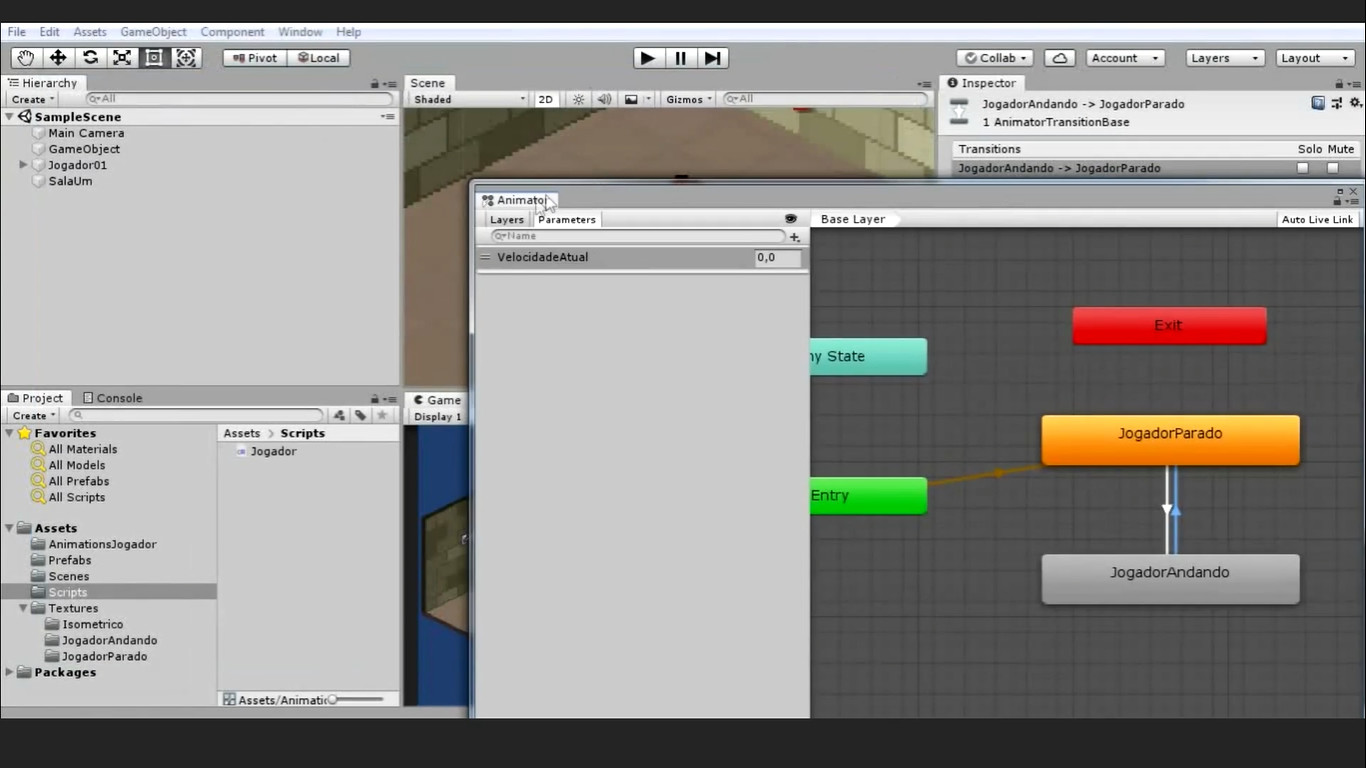The height and width of the screenshot is (768, 1366).
Task: Switch to the Console tab
Action: coord(112,398)
